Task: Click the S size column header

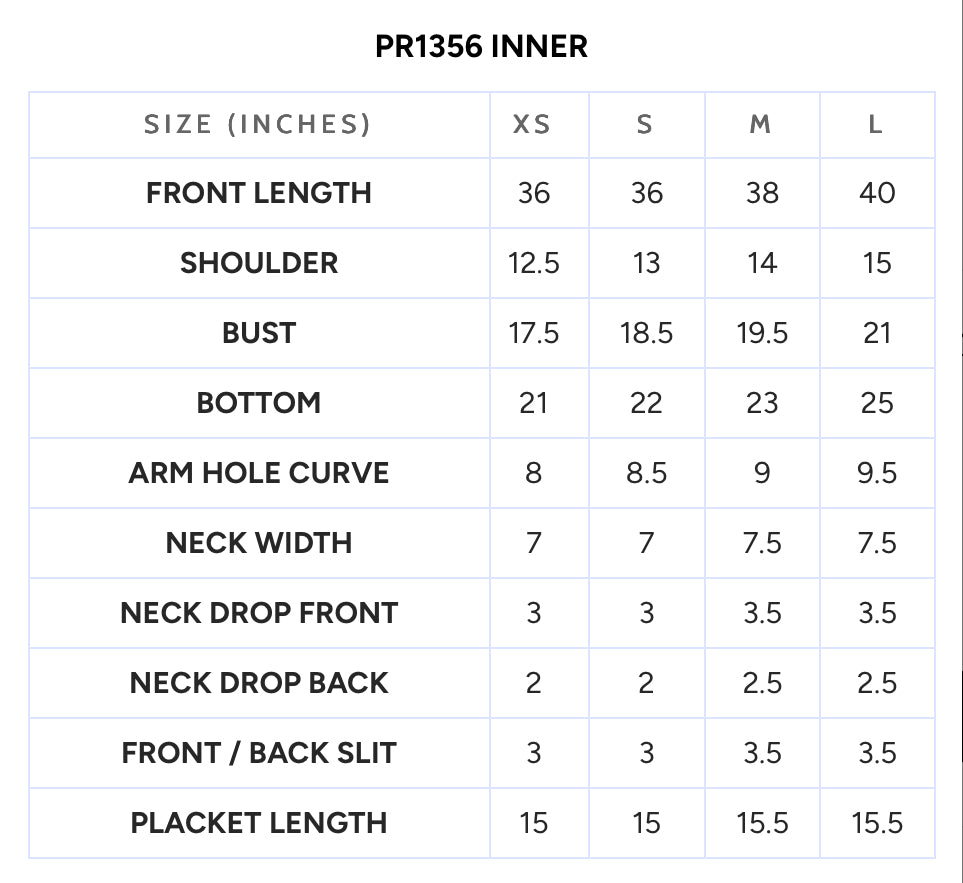Action: tap(644, 125)
